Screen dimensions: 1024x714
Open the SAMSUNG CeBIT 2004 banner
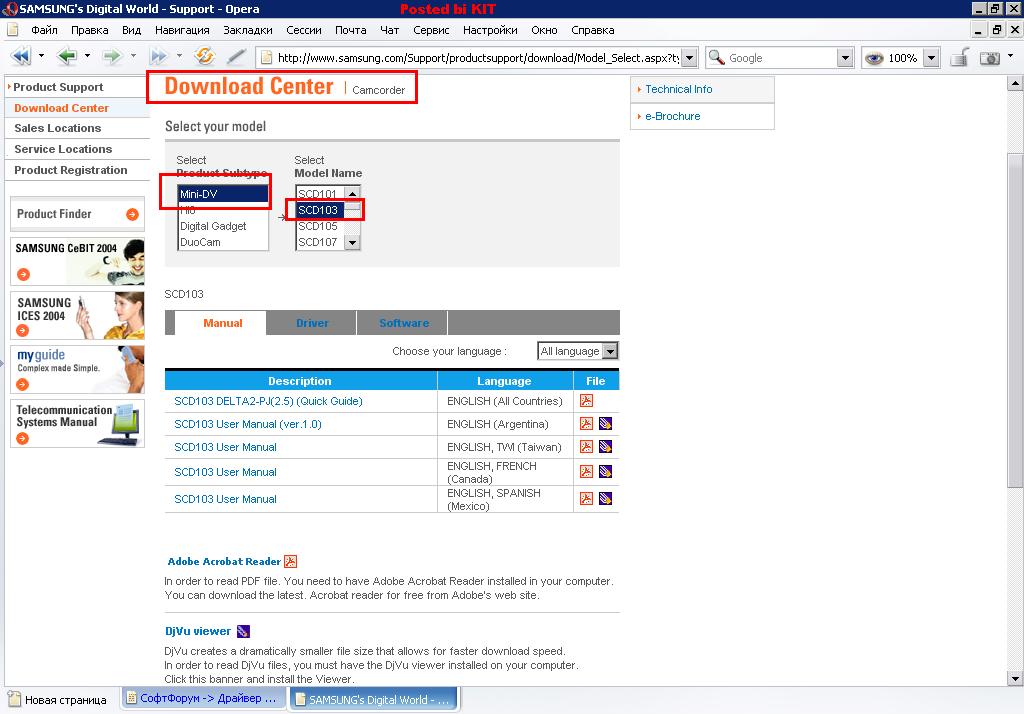coord(77,261)
